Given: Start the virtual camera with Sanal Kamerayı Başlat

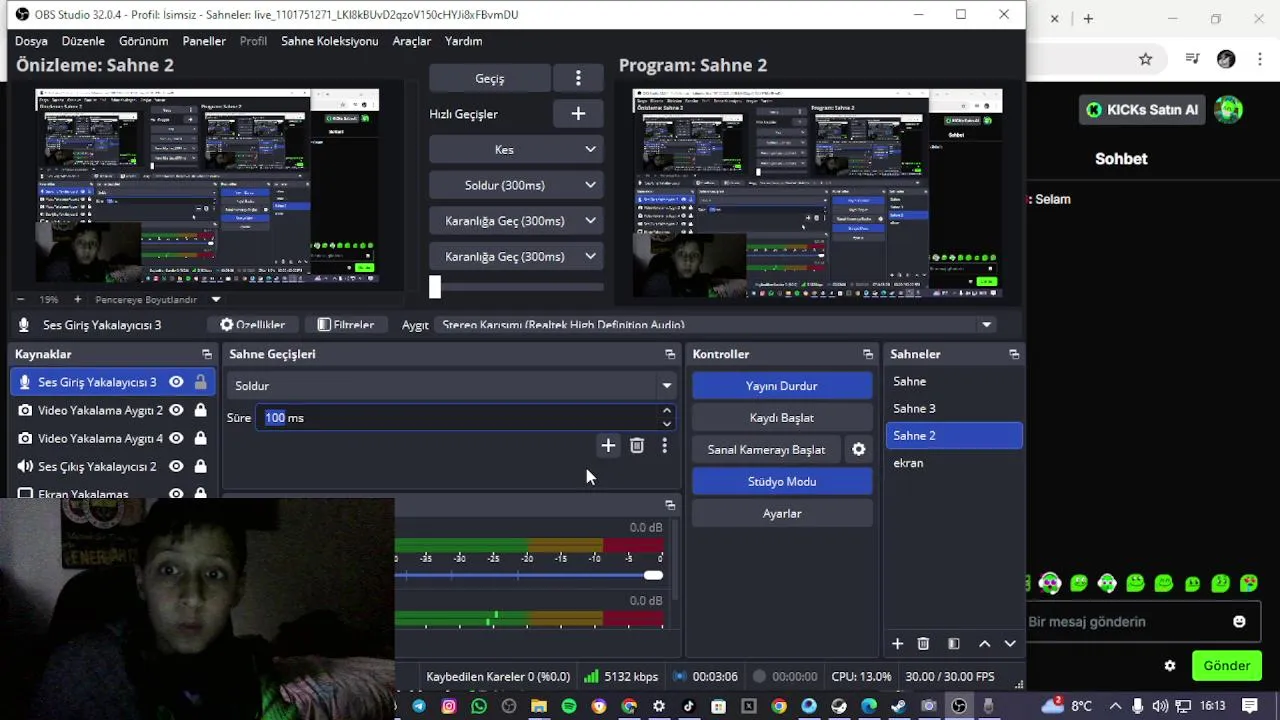Looking at the screenshot, I should [767, 450].
